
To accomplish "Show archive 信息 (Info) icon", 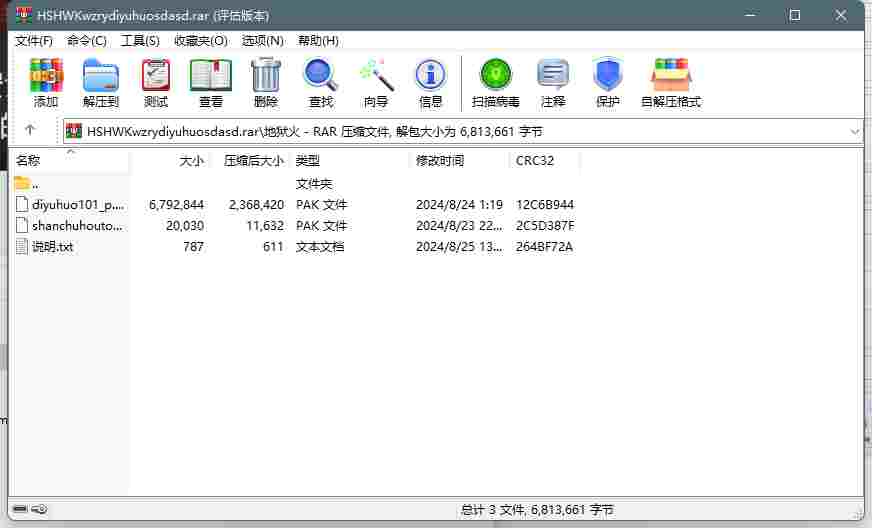I will coord(430,75).
